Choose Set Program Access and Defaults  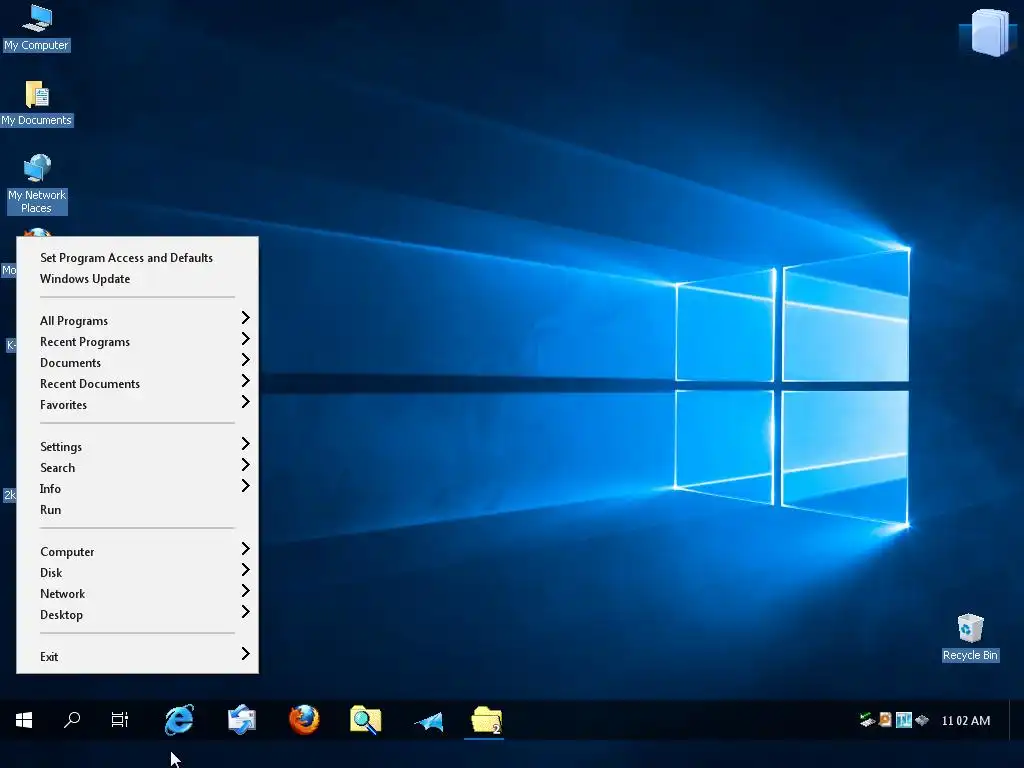pos(126,258)
